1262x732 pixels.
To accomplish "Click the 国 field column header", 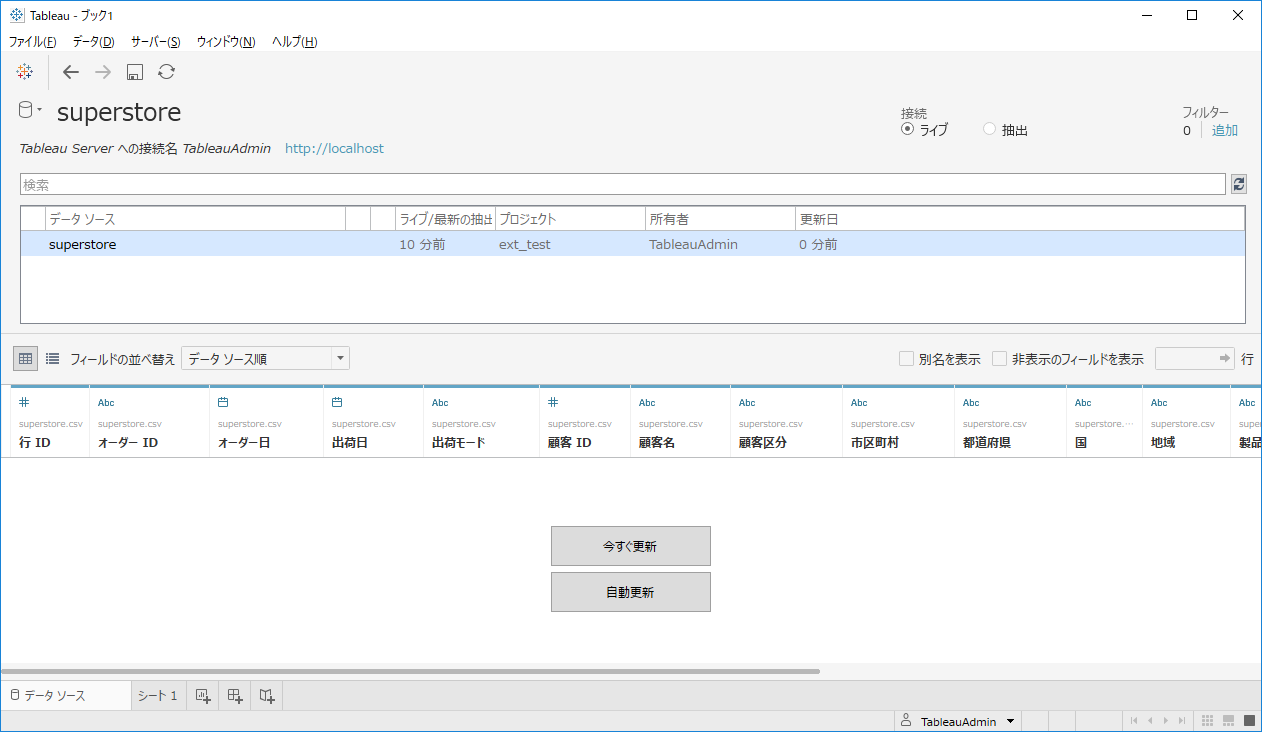I will click(1104, 421).
